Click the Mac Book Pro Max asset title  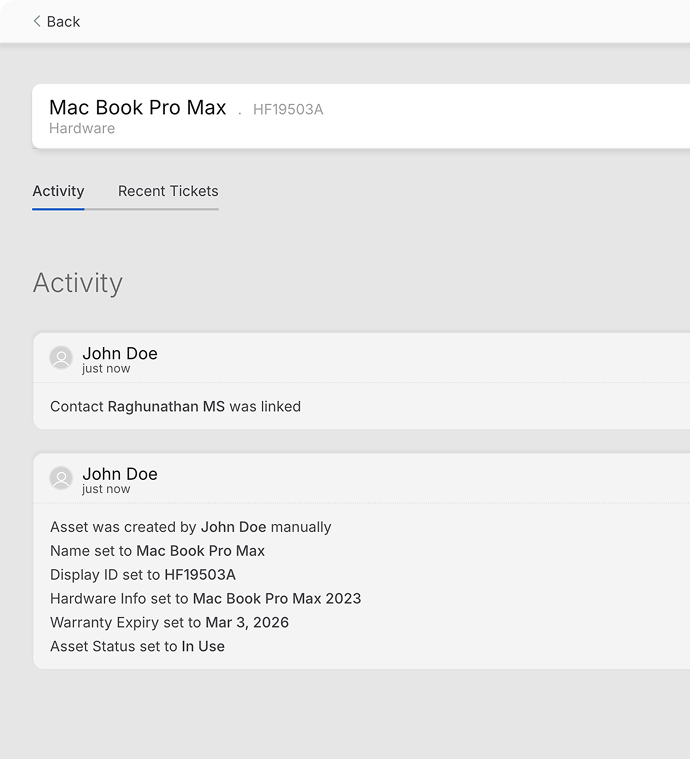pyautogui.click(x=138, y=108)
